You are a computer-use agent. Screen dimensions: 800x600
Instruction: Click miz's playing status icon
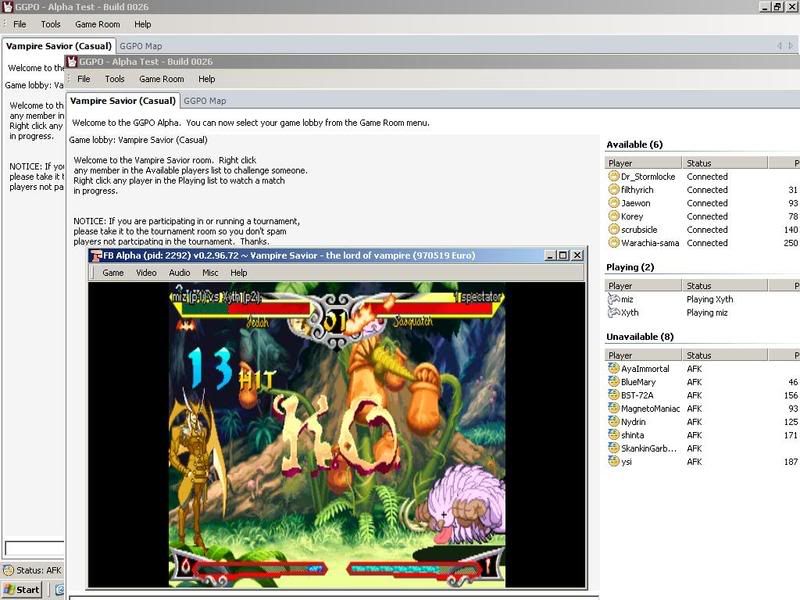pyautogui.click(x=613, y=299)
